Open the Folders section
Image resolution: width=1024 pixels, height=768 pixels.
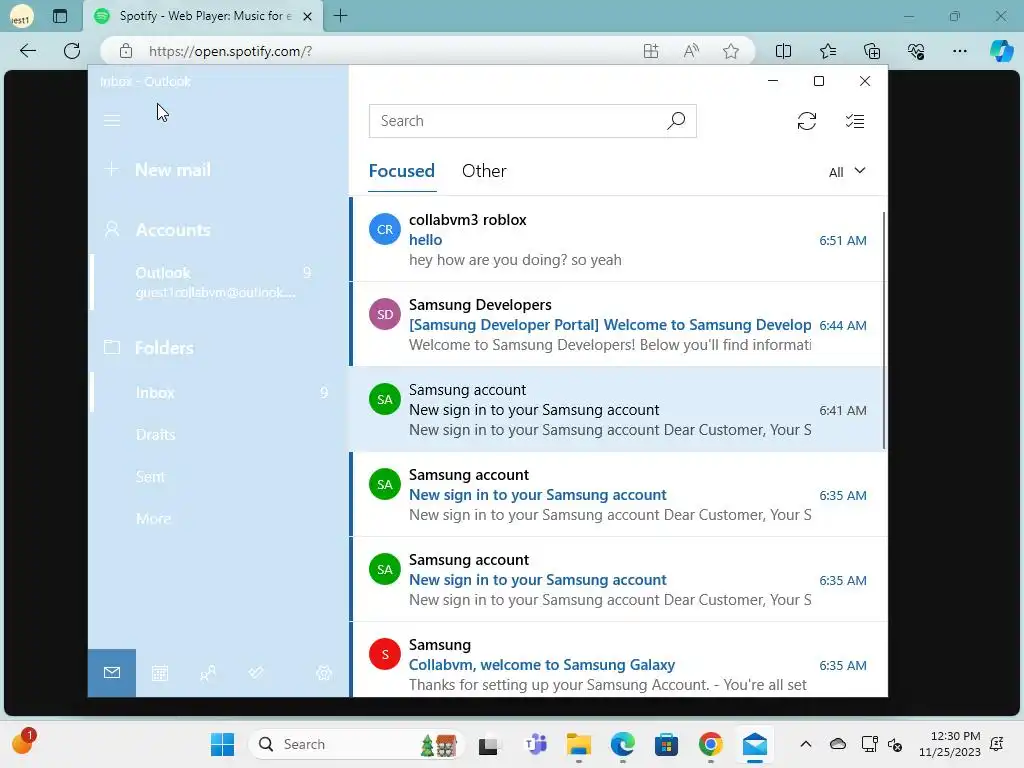[163, 347]
